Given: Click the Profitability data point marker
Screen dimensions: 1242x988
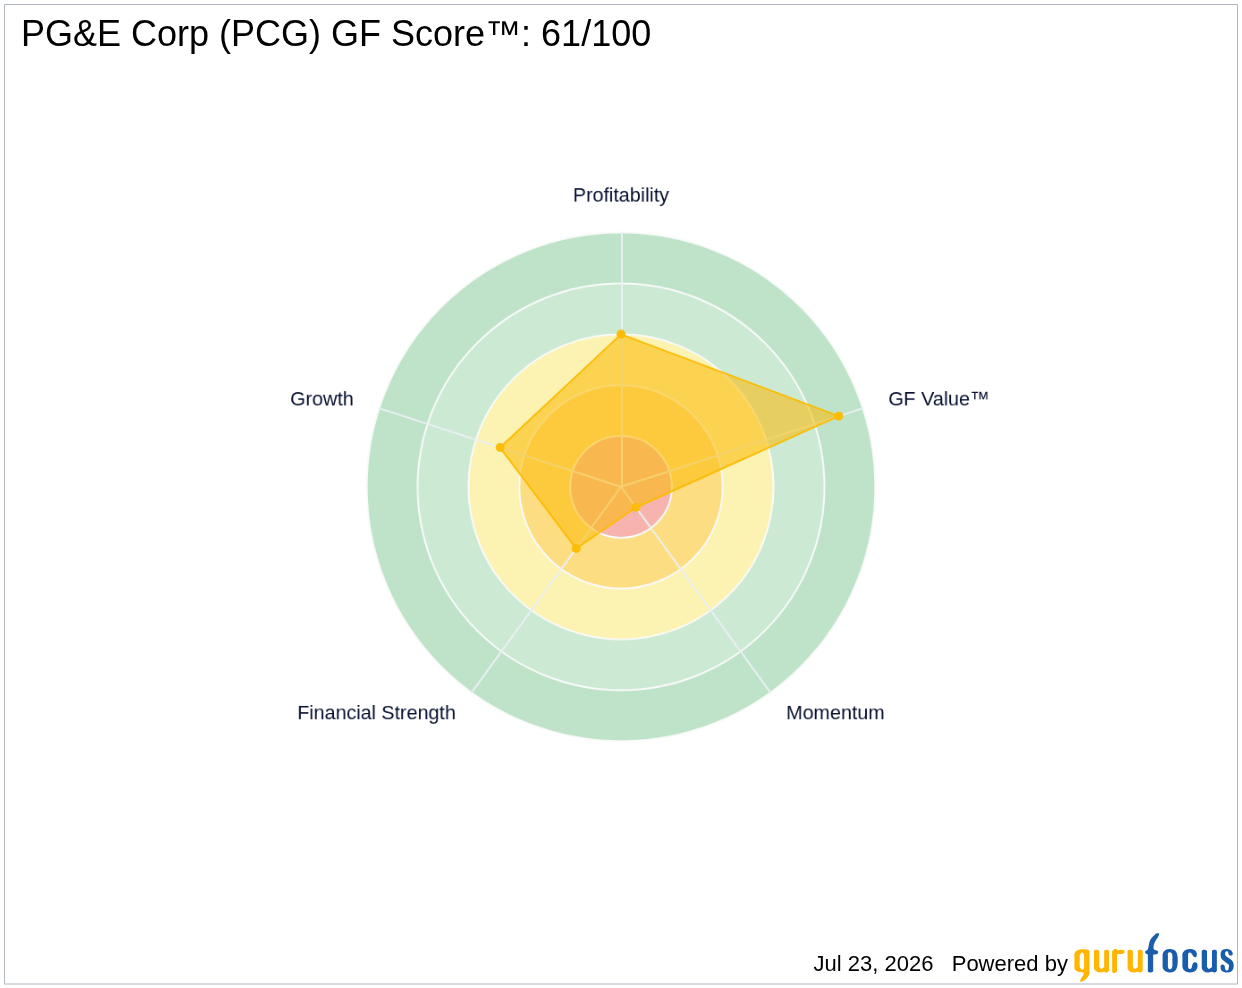Looking at the screenshot, I should [x=621, y=334].
